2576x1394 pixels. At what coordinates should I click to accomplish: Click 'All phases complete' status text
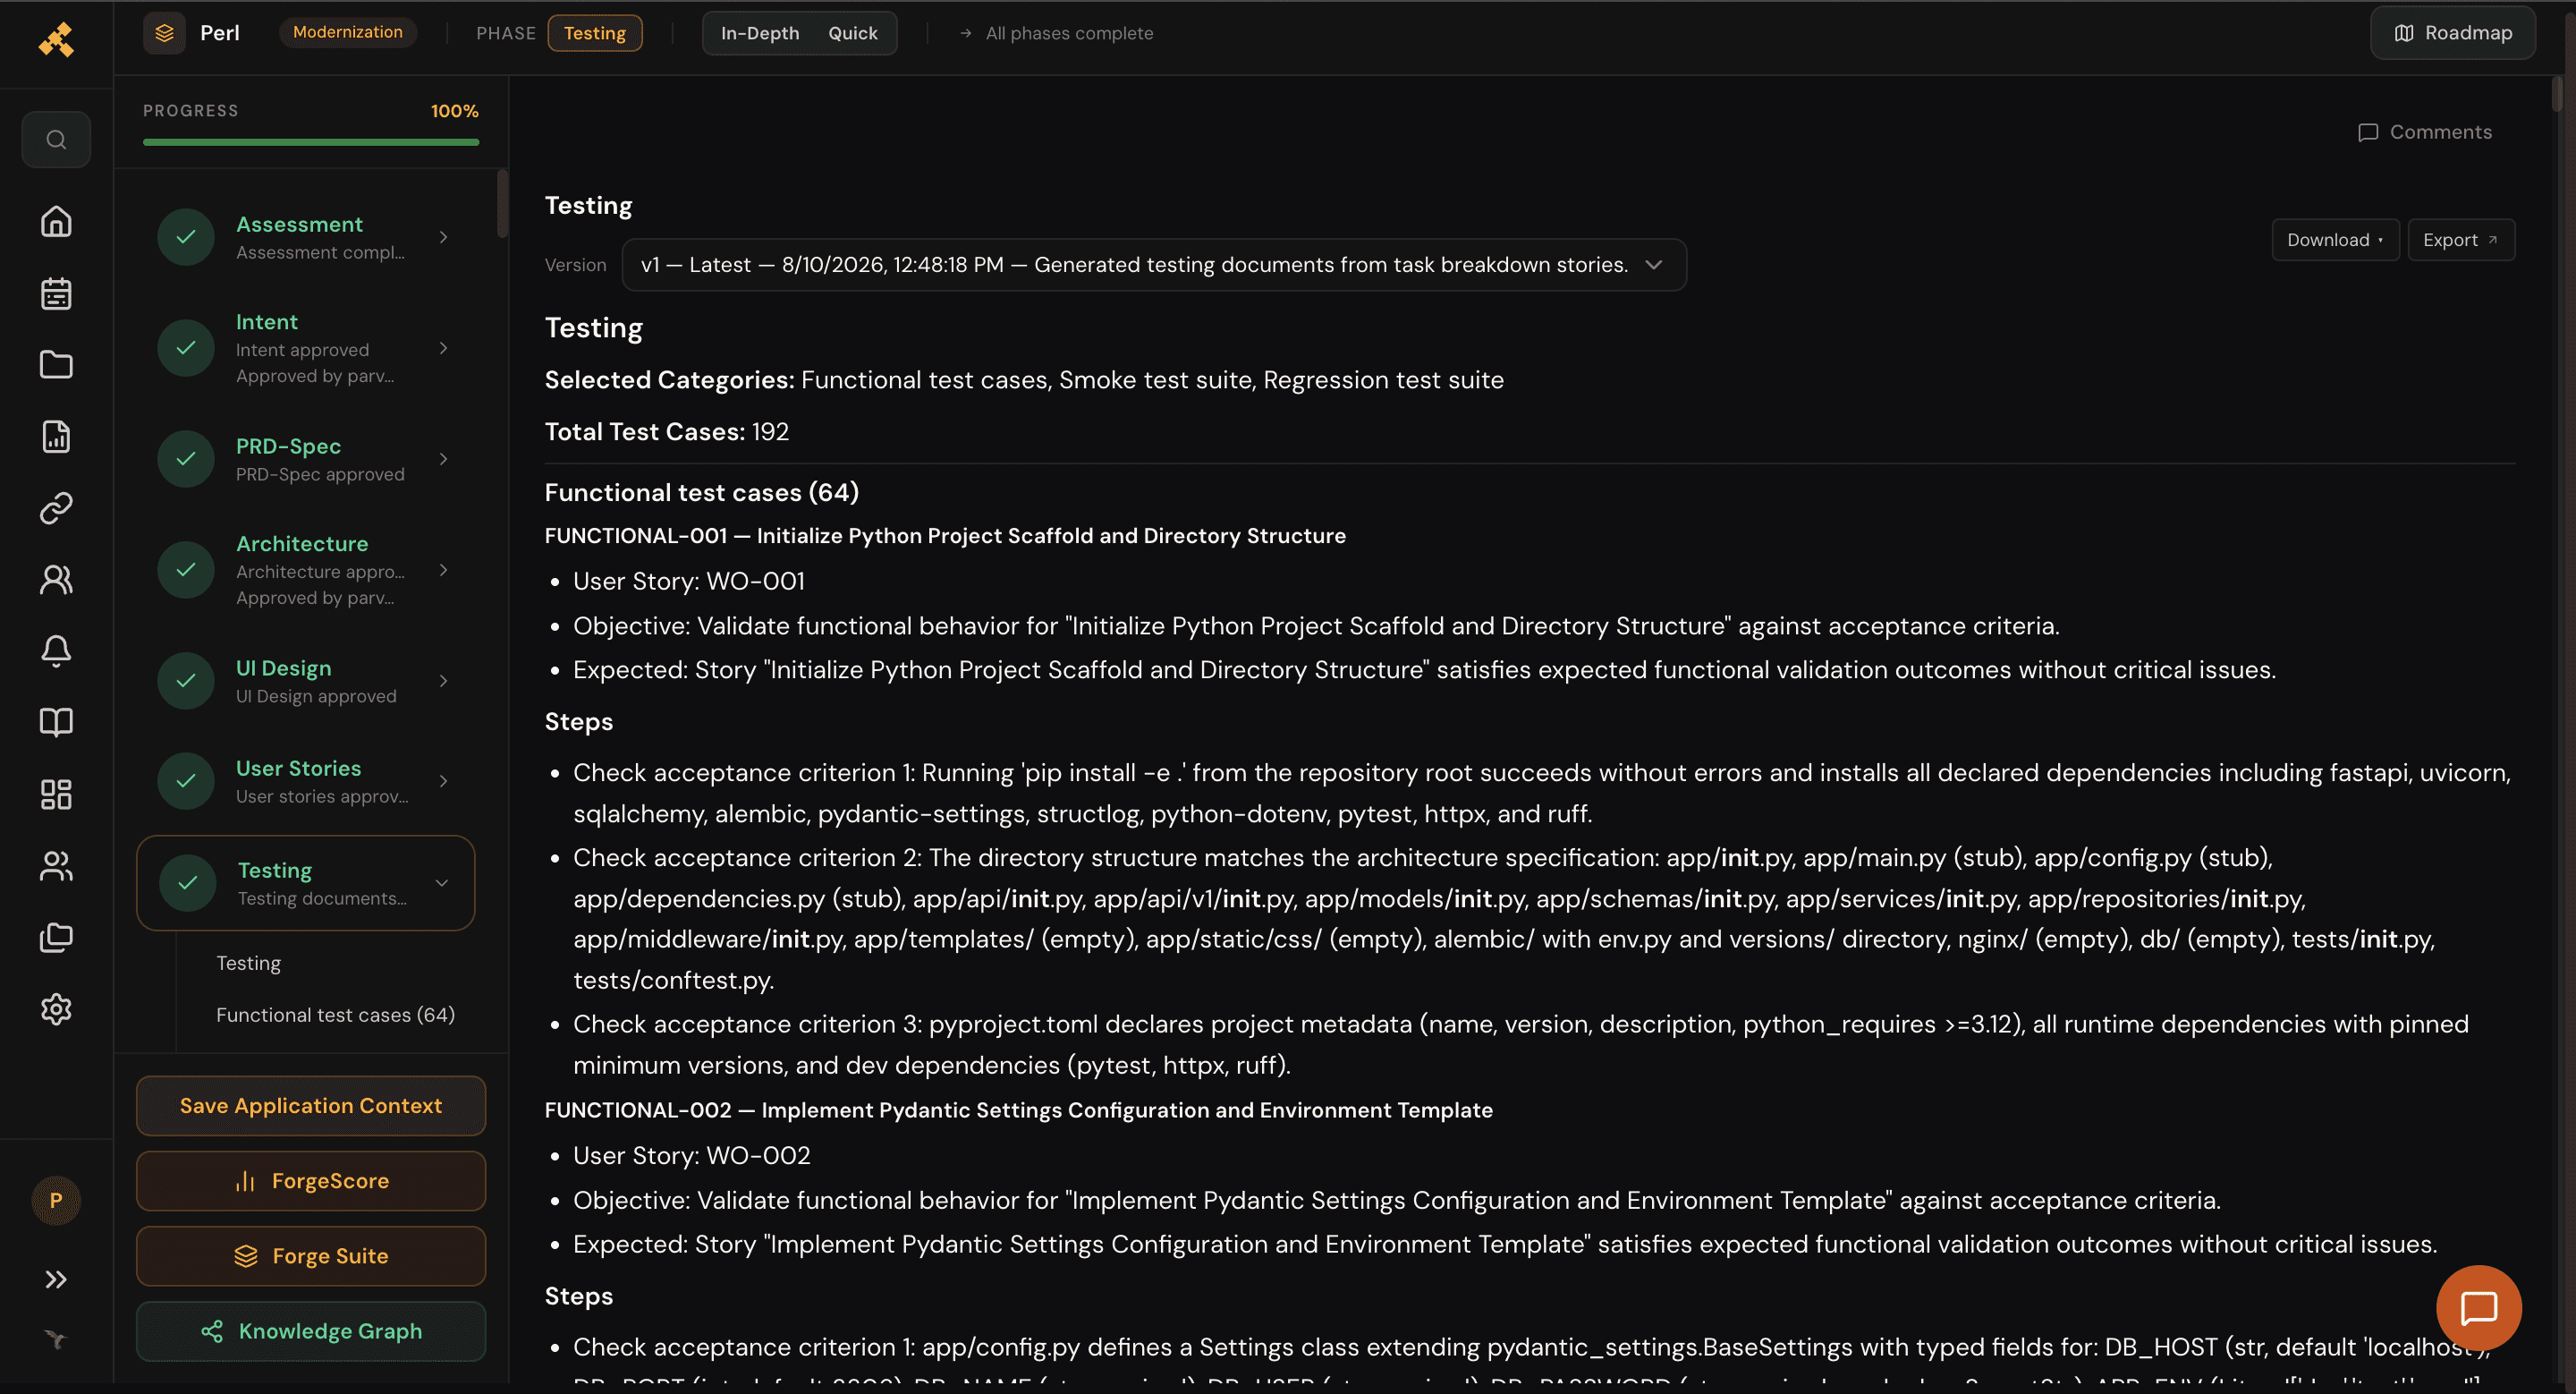pyautogui.click(x=1069, y=33)
